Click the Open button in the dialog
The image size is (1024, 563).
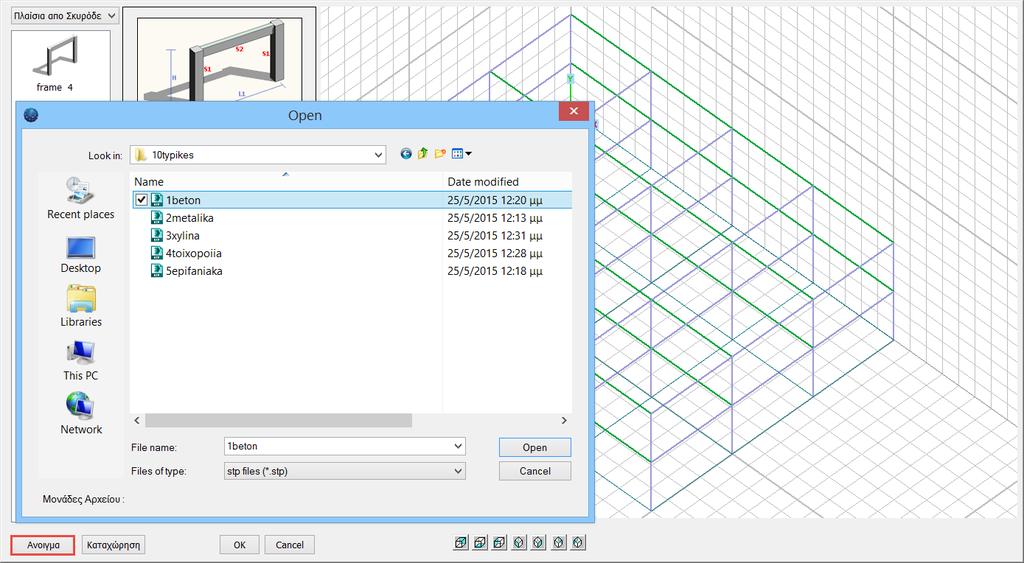[535, 447]
